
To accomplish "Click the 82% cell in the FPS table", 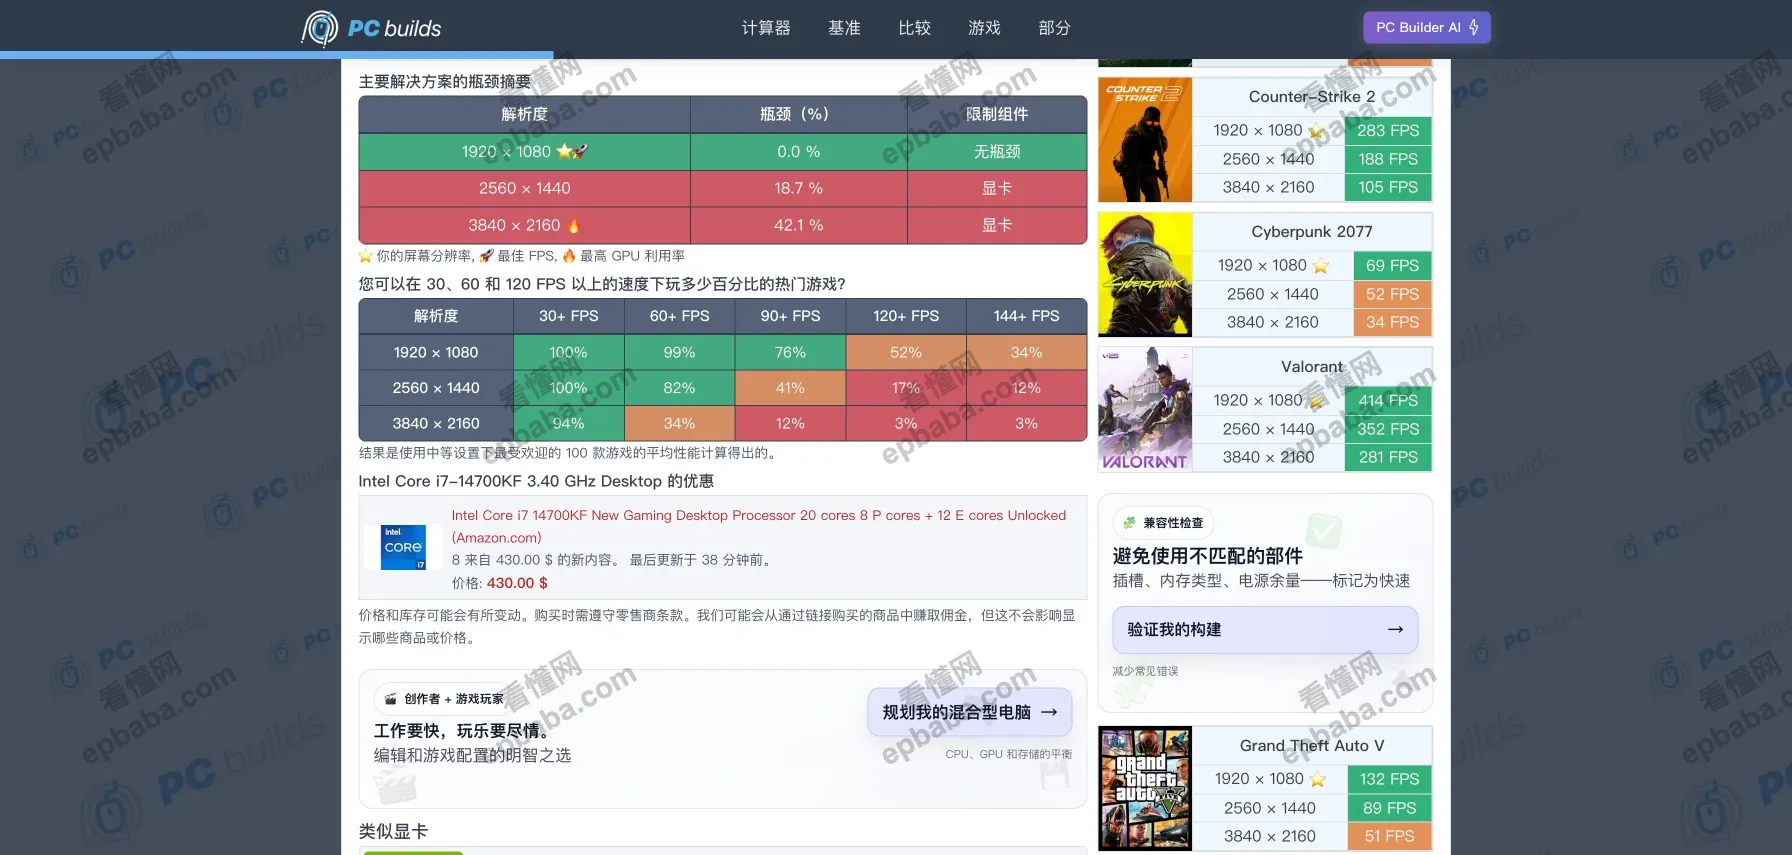I will coord(679,387).
